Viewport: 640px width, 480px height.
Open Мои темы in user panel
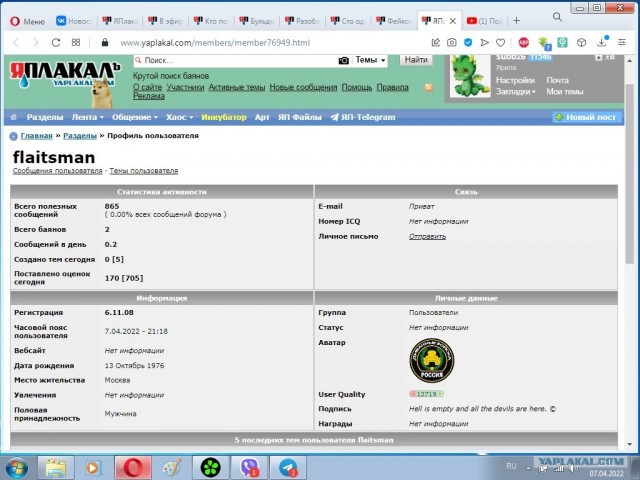click(565, 91)
